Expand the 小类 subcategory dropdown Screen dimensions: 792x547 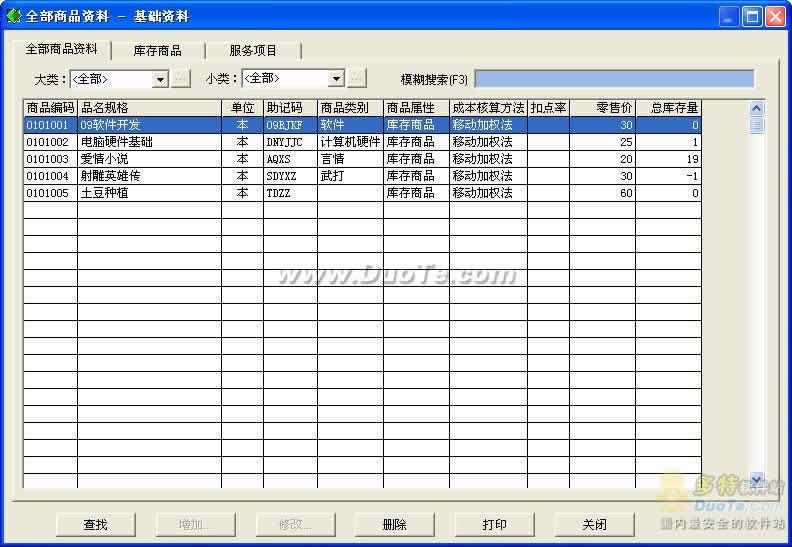coord(336,79)
